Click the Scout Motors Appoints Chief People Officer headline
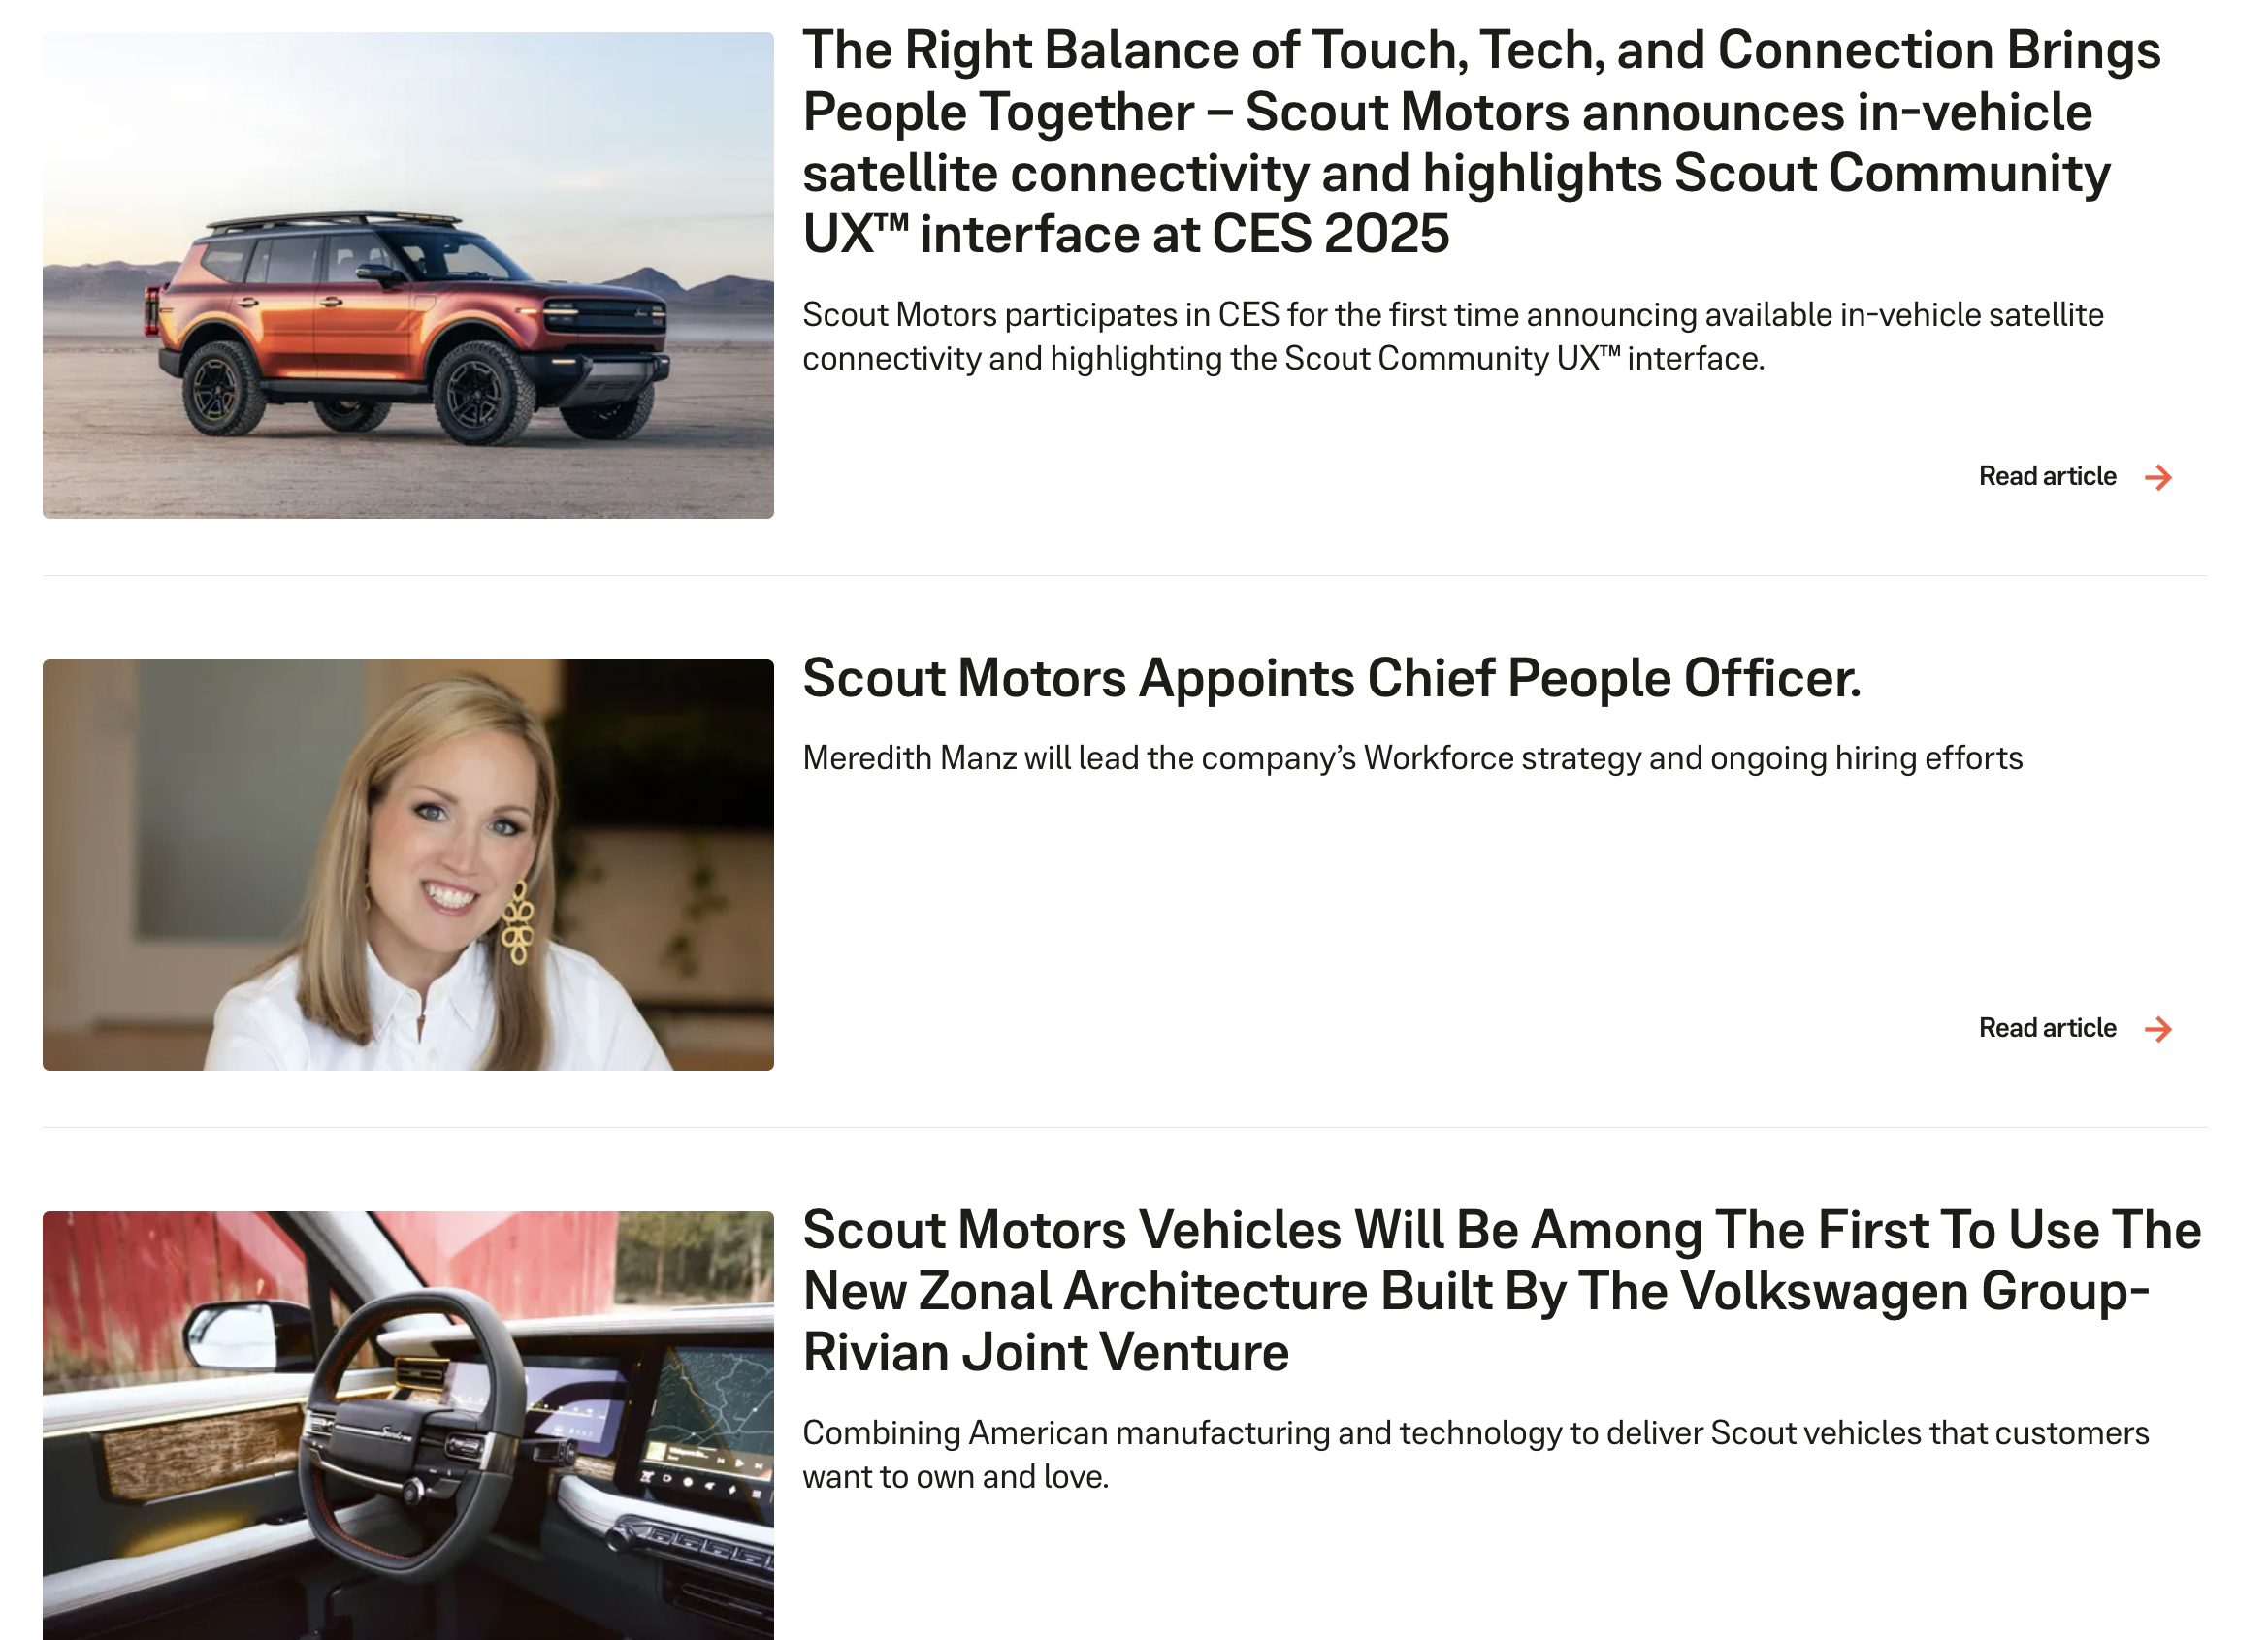The image size is (2268, 1640). click(1332, 678)
